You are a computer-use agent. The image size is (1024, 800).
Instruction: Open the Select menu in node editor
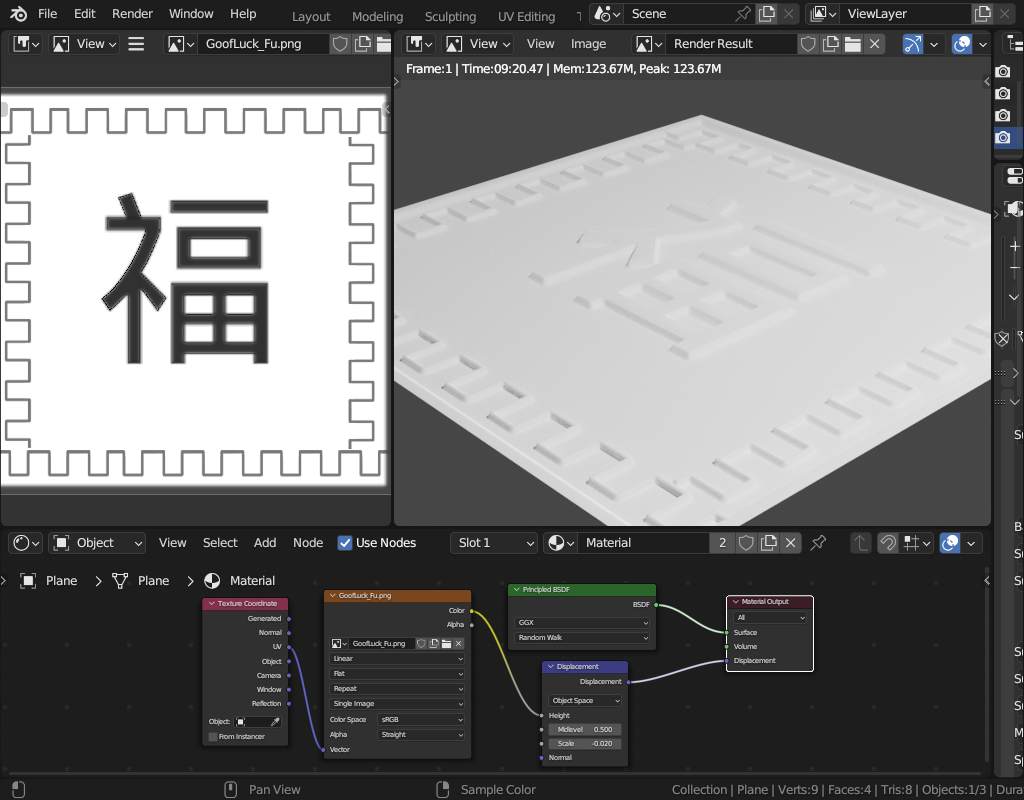(220, 543)
